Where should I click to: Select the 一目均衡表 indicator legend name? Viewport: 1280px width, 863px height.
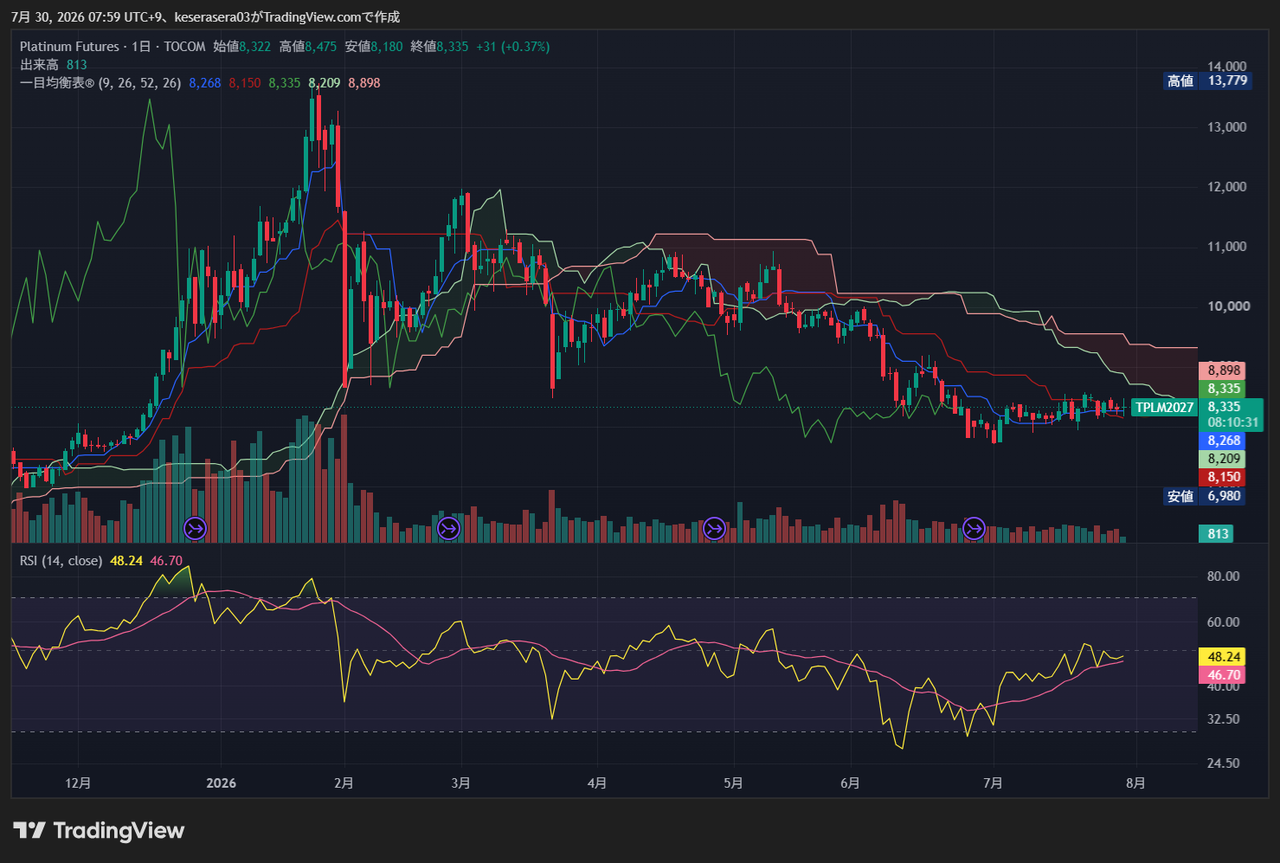click(56, 83)
